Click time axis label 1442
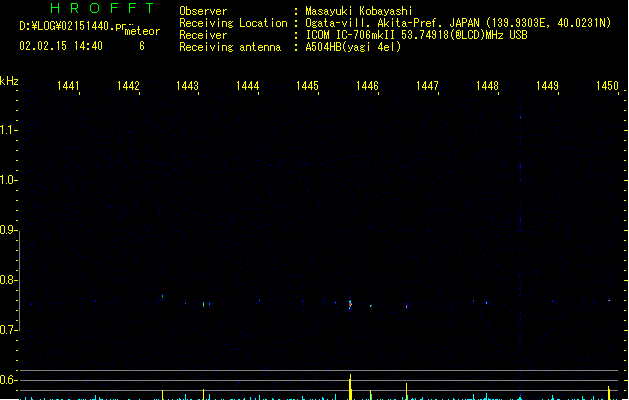This screenshot has width=629, height=400. (128, 86)
